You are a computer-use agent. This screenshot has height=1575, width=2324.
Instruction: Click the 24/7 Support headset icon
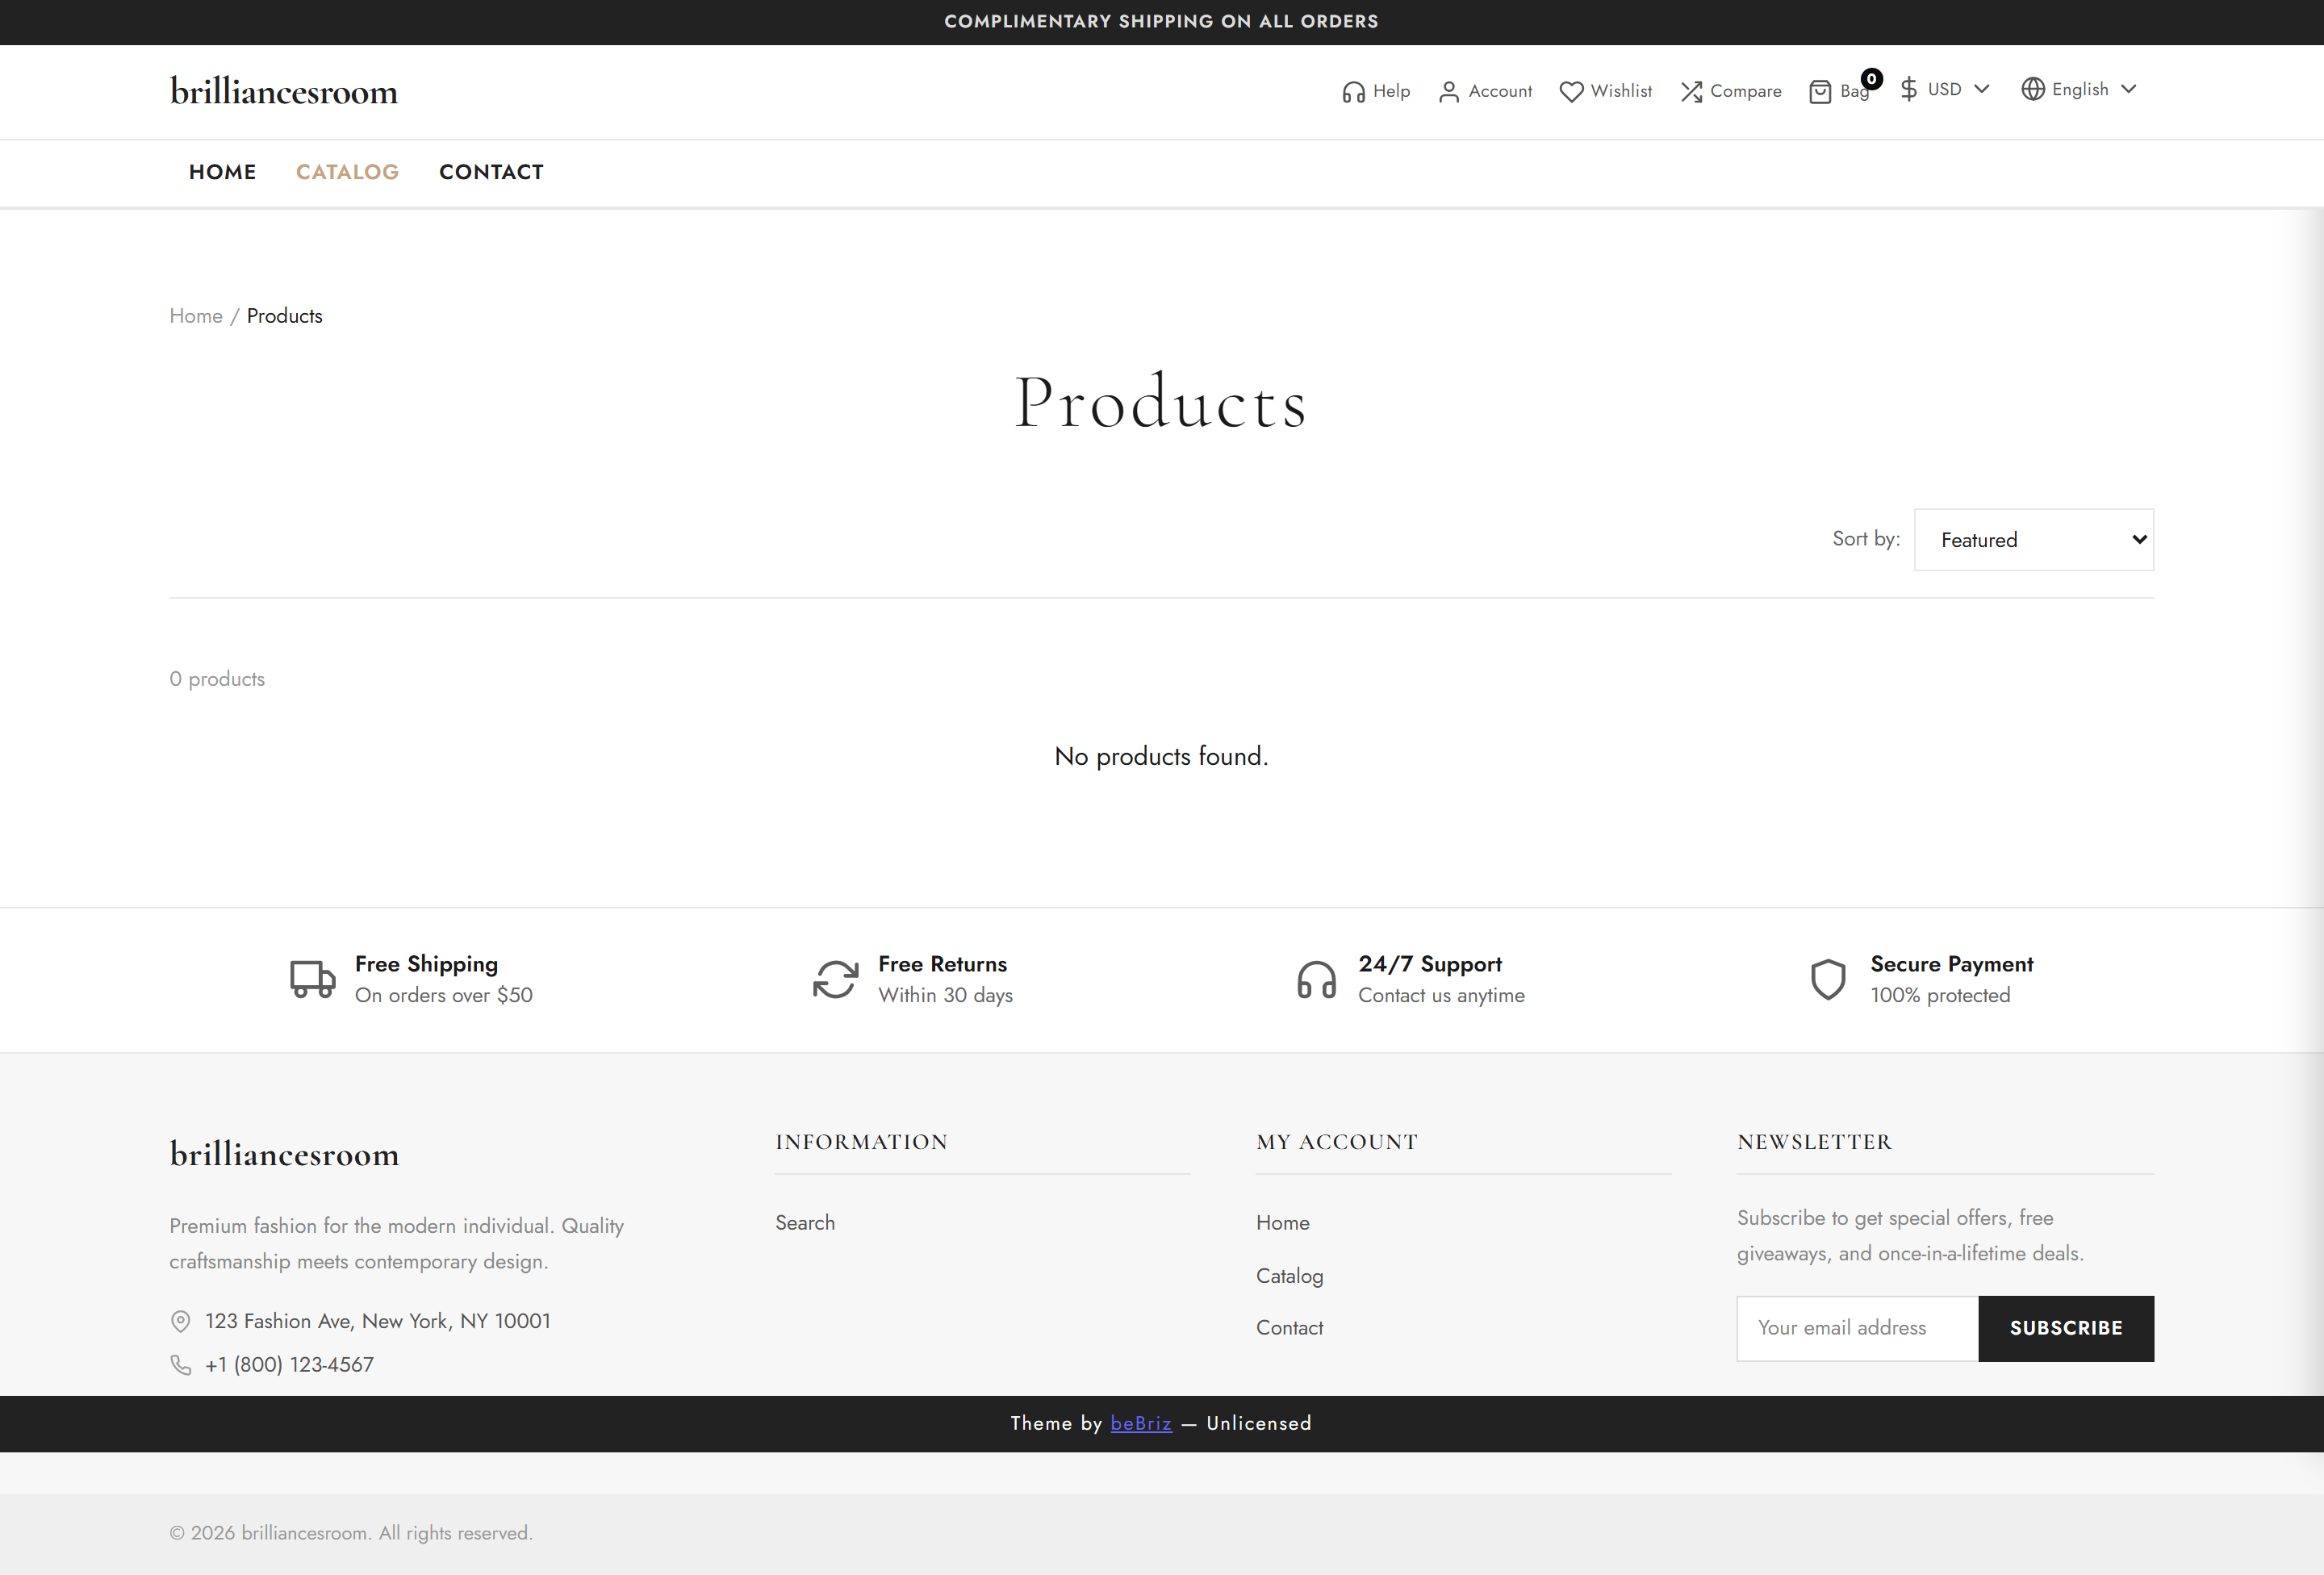pyautogui.click(x=1316, y=979)
